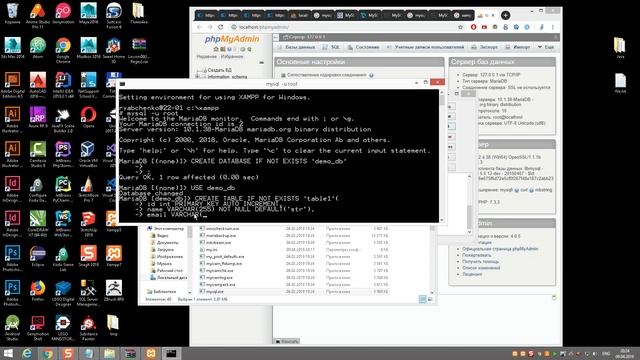Launch CorelDRAW X7 desktop shortcut
This screenshot has height=360, width=640.
[38, 224]
